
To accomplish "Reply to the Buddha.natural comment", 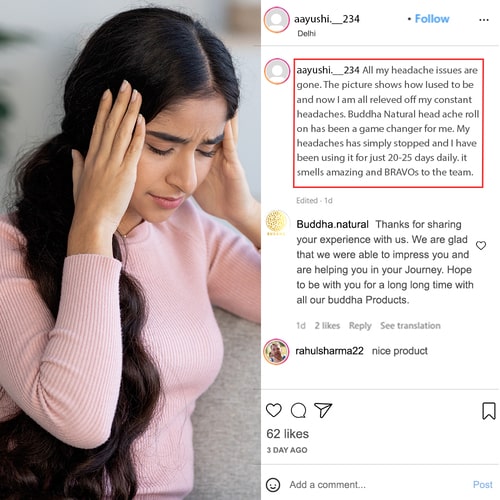I will 360,326.
